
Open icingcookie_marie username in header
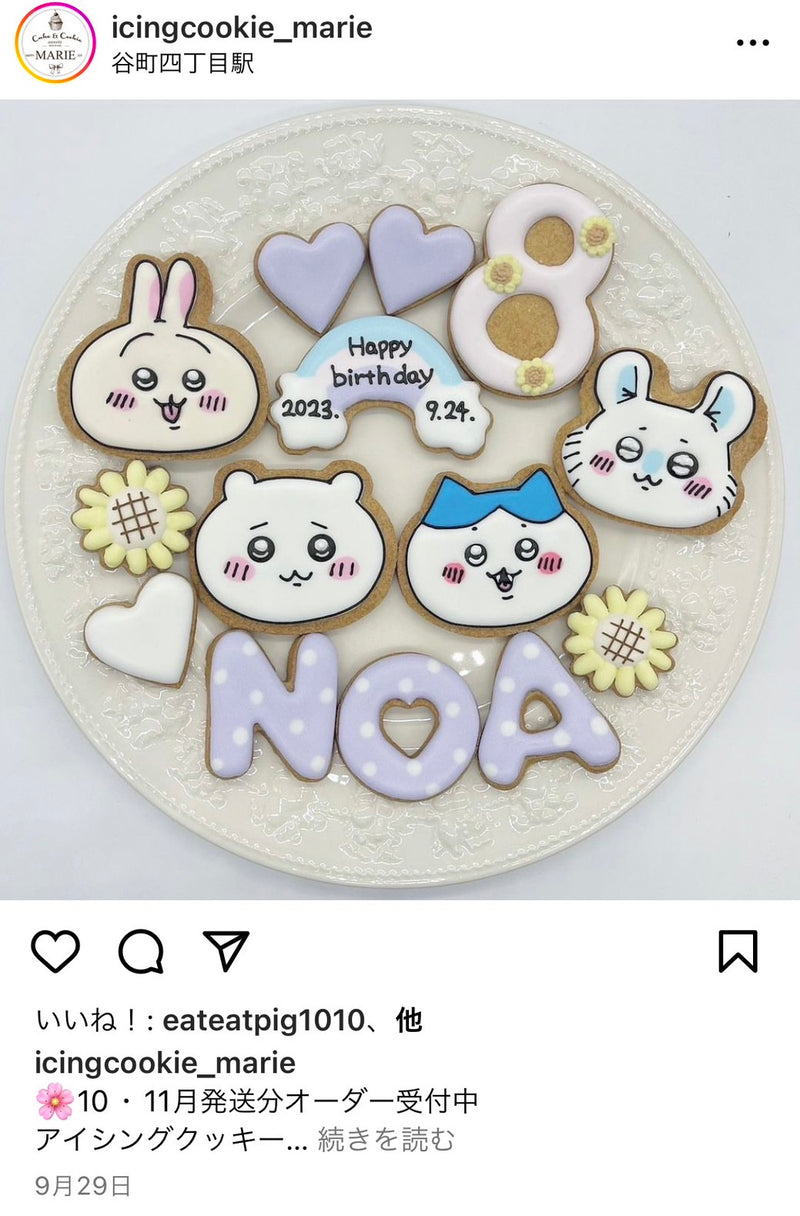pyautogui.click(x=244, y=27)
